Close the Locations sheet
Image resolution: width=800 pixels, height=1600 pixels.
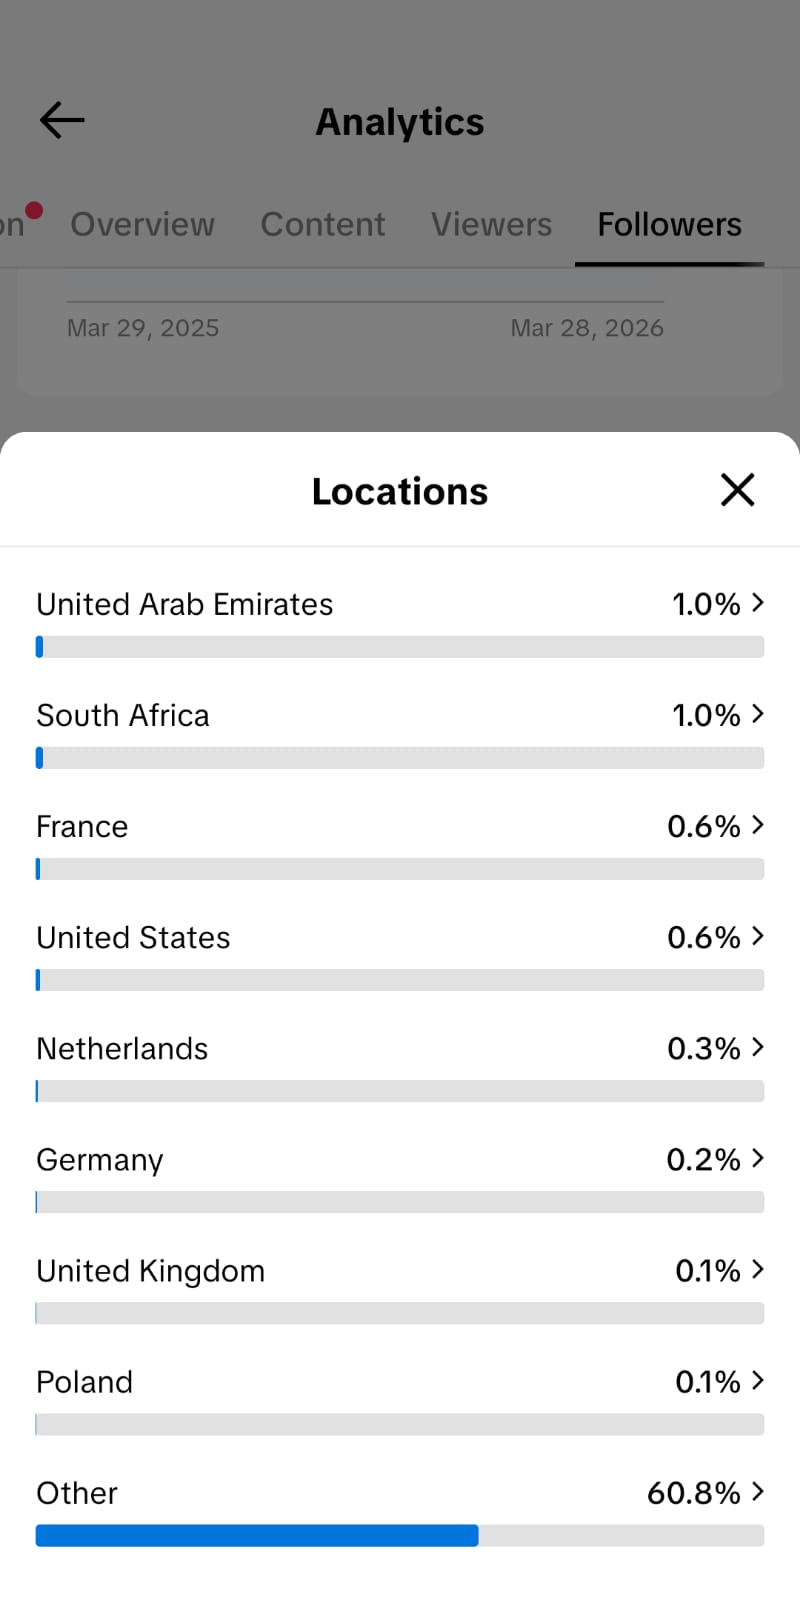click(x=737, y=490)
